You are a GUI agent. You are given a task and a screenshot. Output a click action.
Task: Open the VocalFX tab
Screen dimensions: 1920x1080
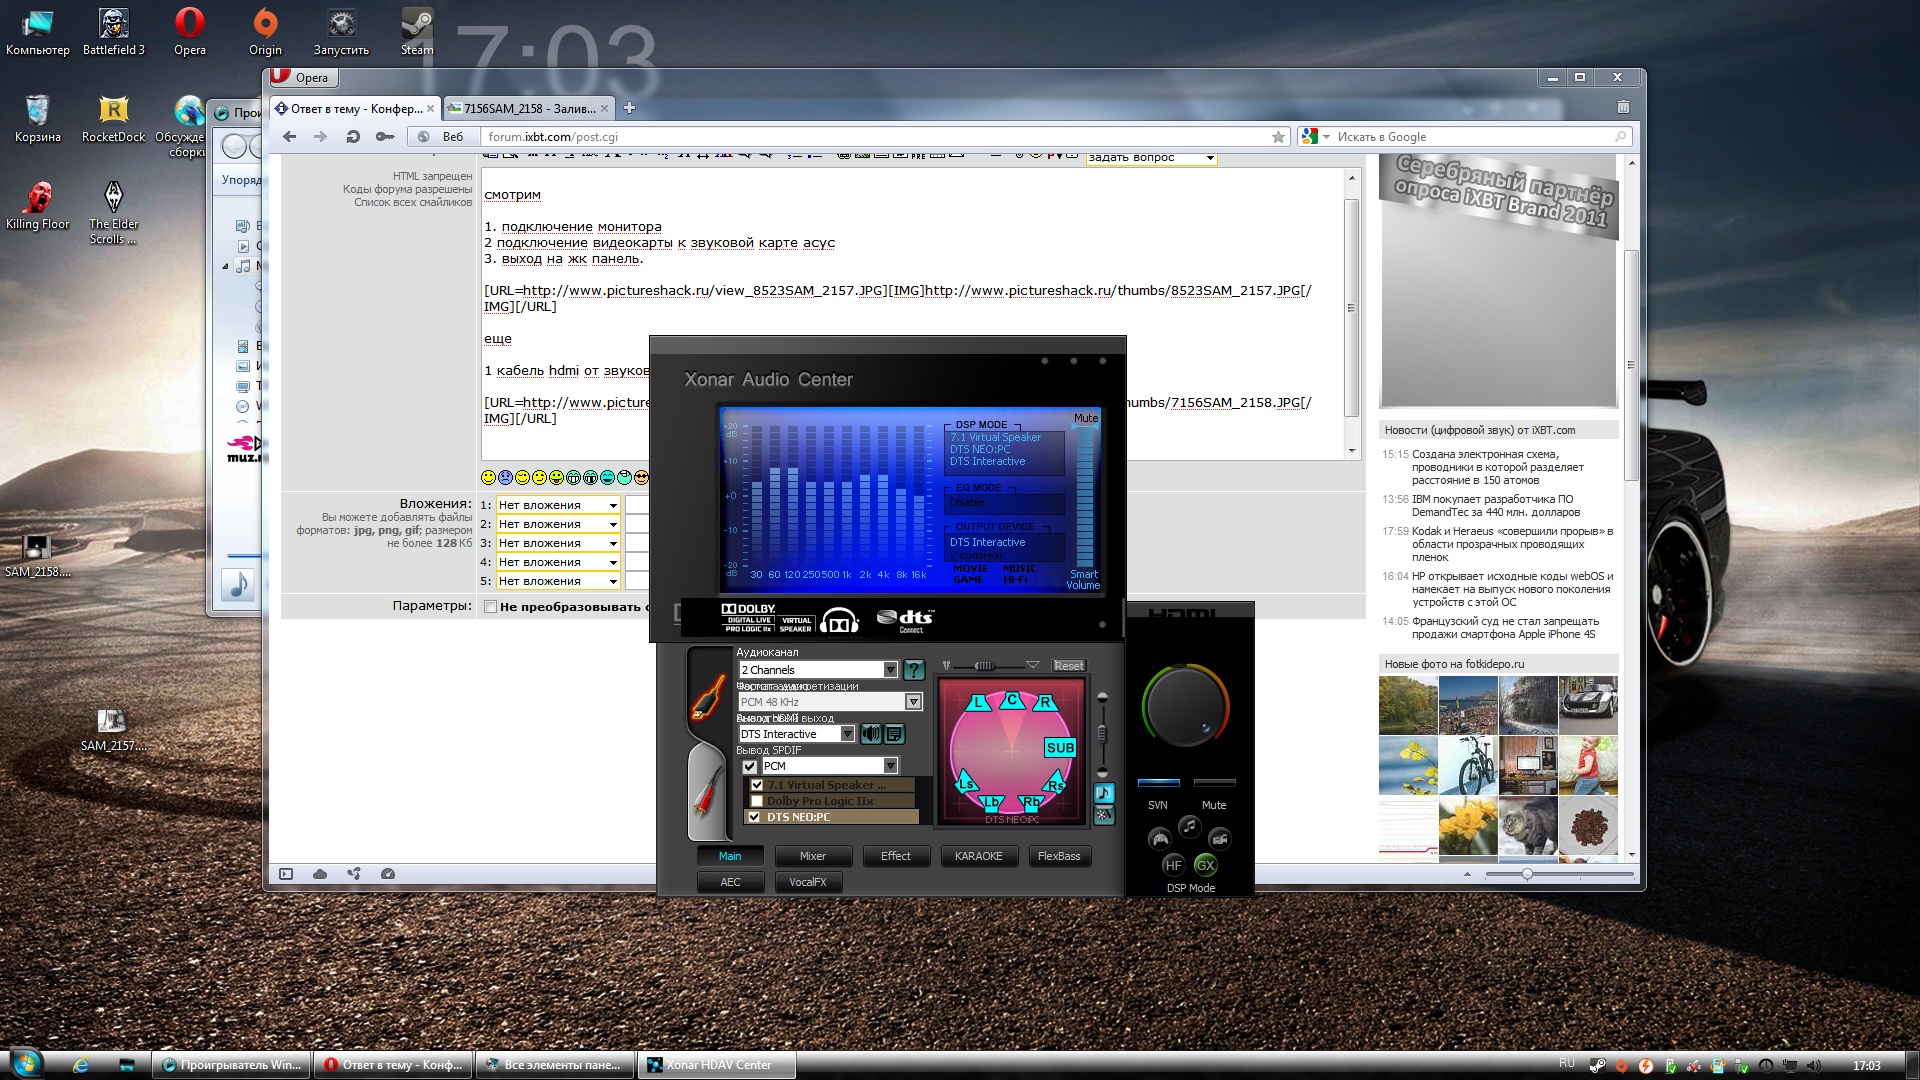click(808, 882)
